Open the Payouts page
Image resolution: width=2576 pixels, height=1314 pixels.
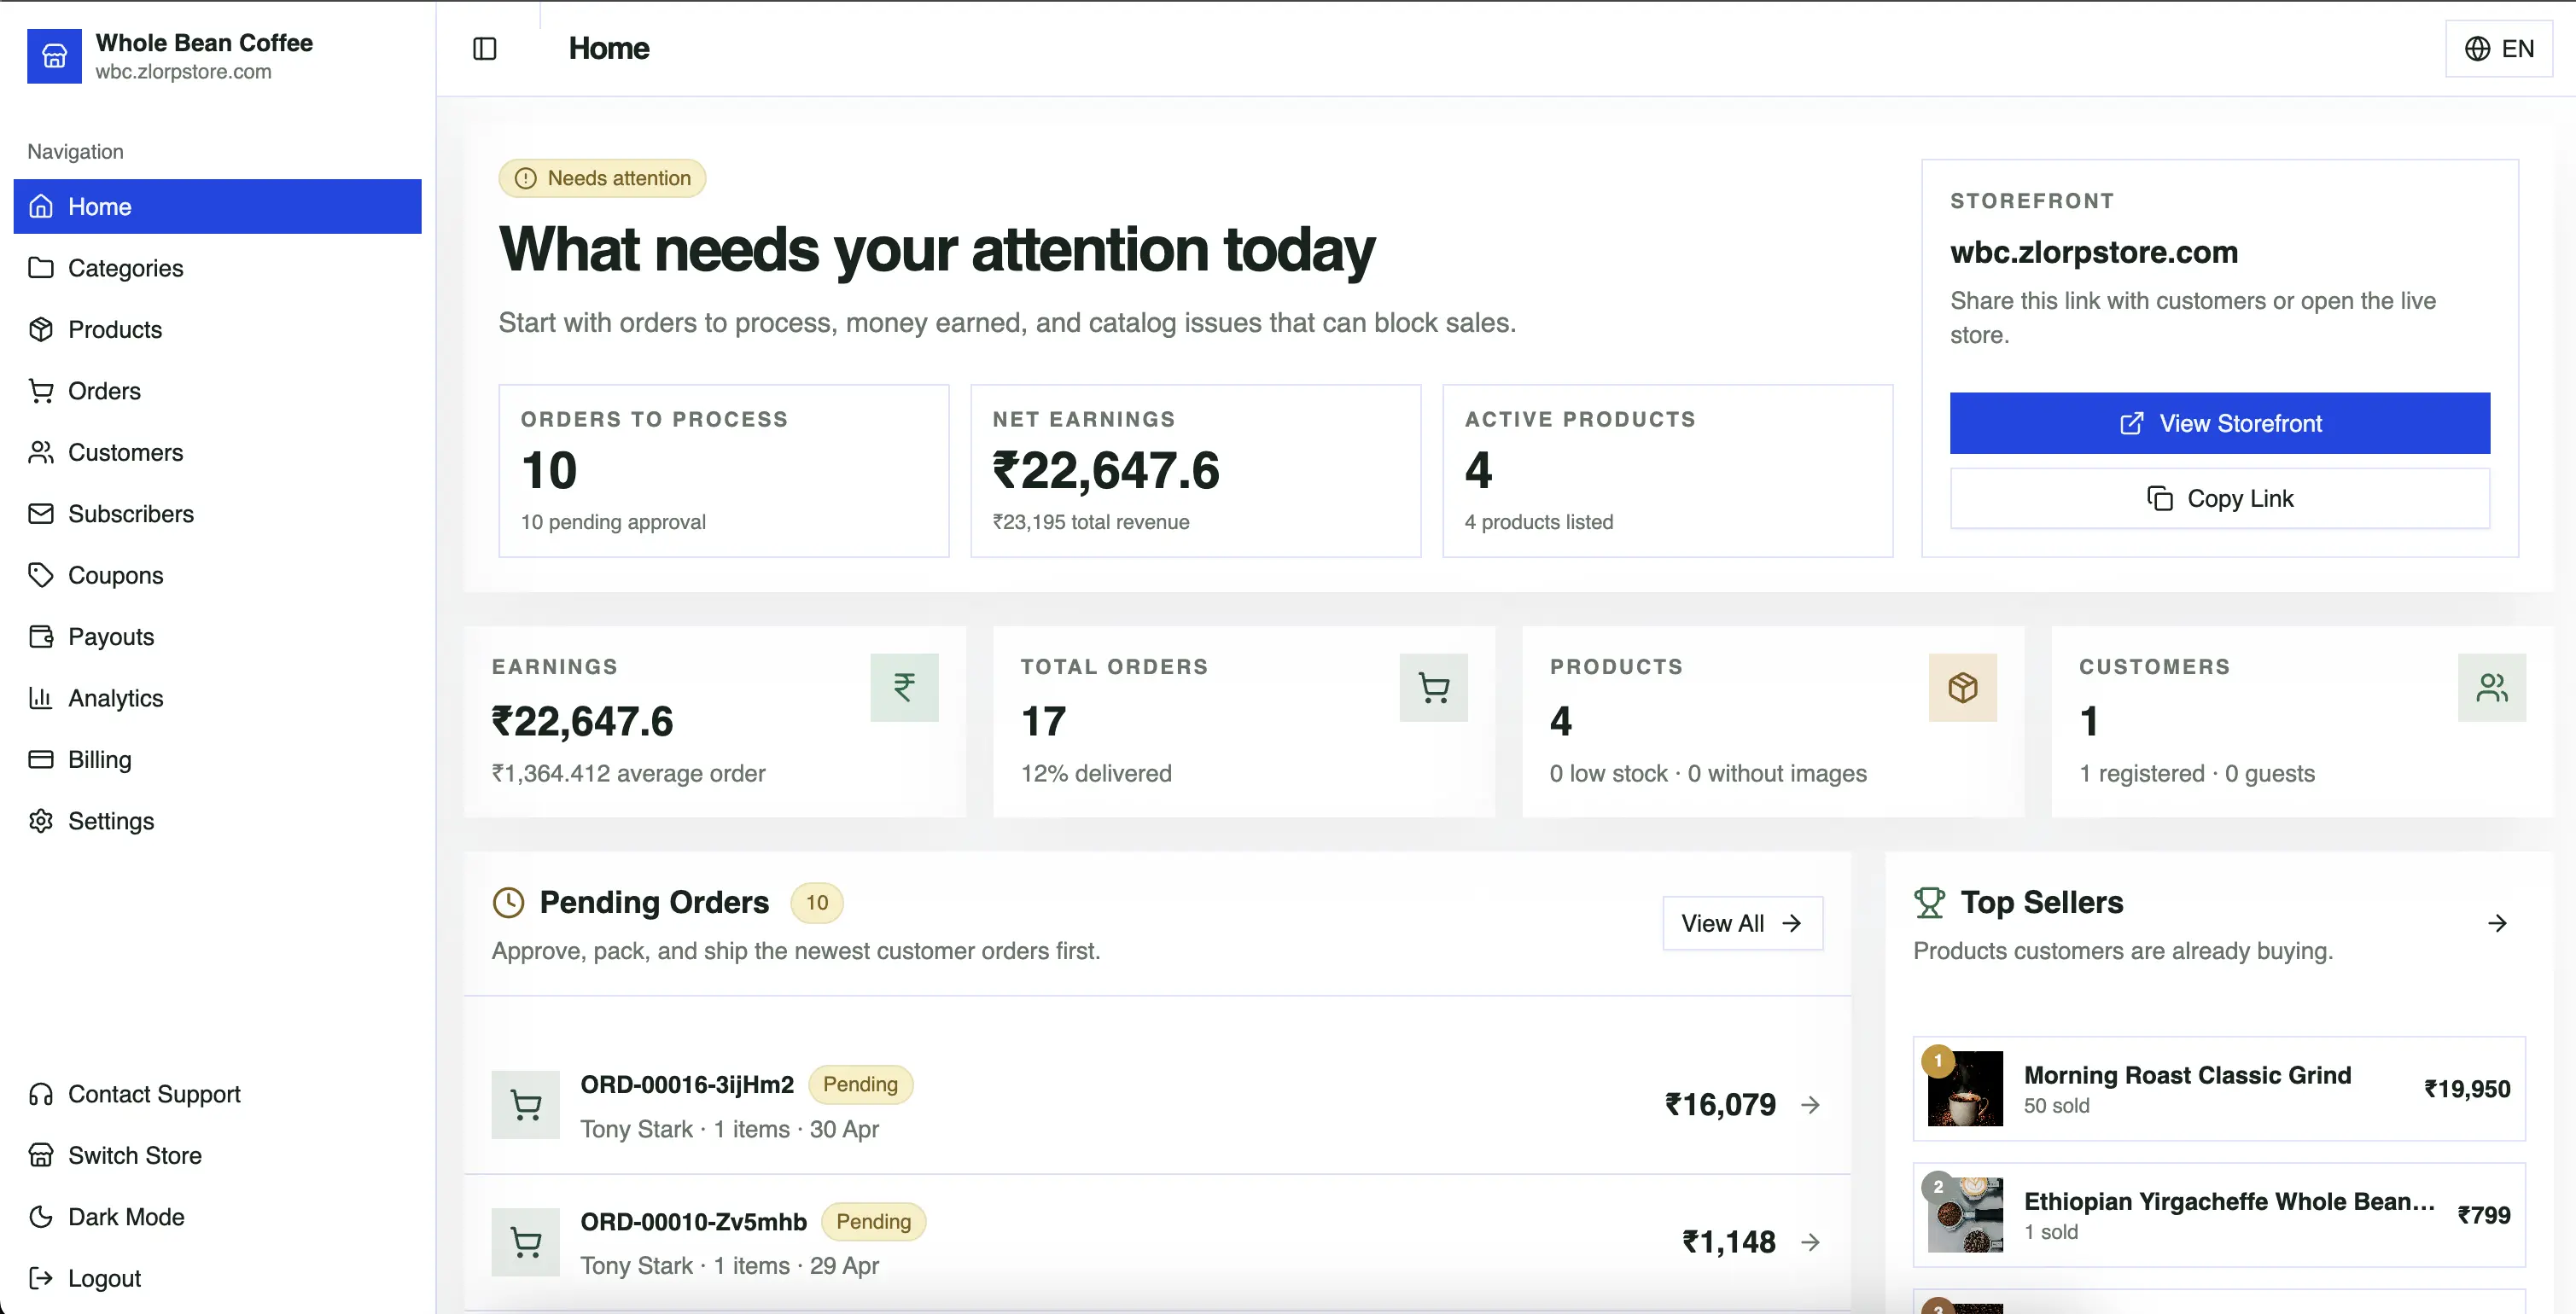(x=218, y=637)
